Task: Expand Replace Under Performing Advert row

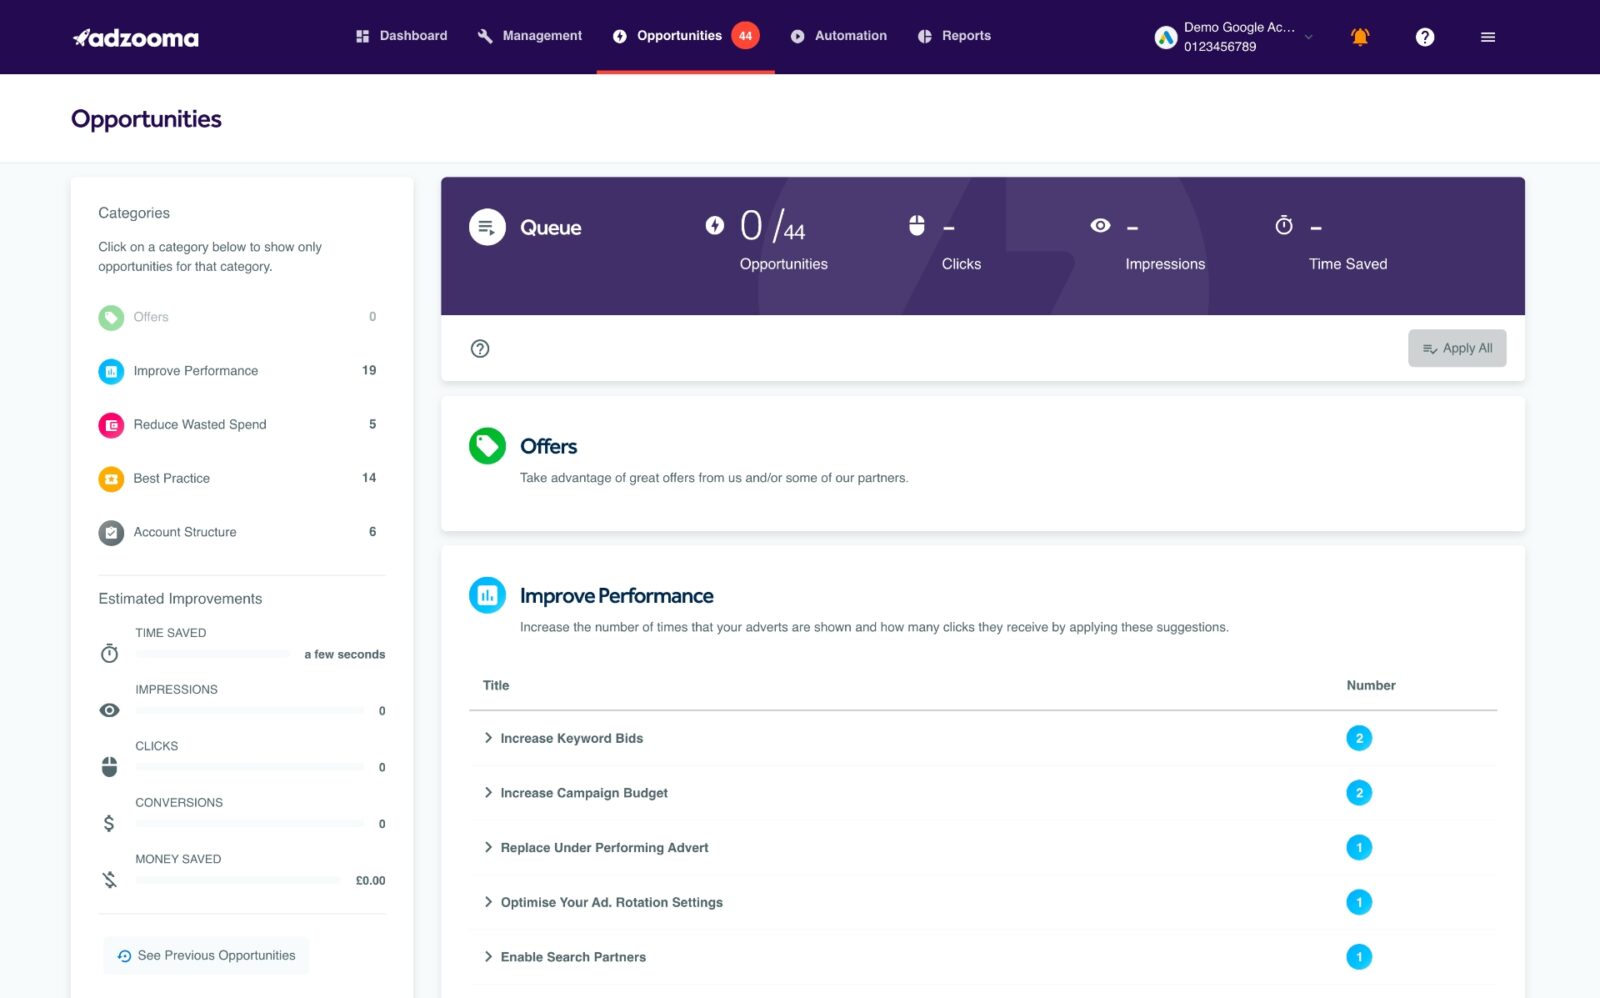Action: tap(603, 848)
